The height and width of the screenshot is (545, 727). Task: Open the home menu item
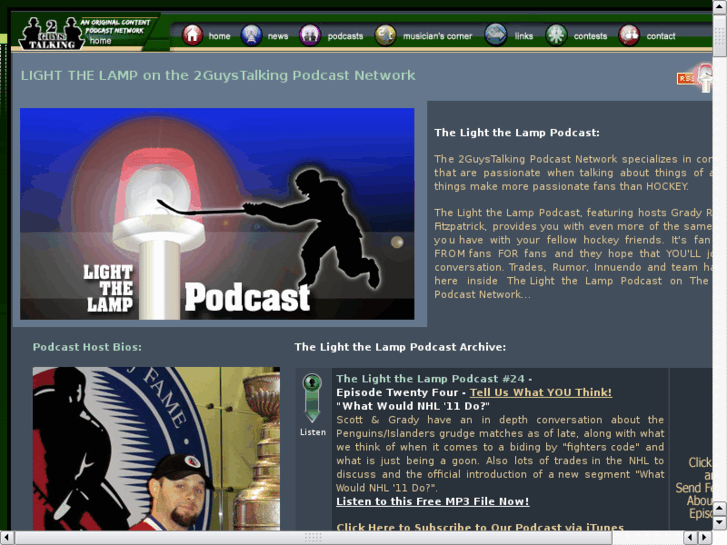[219, 36]
